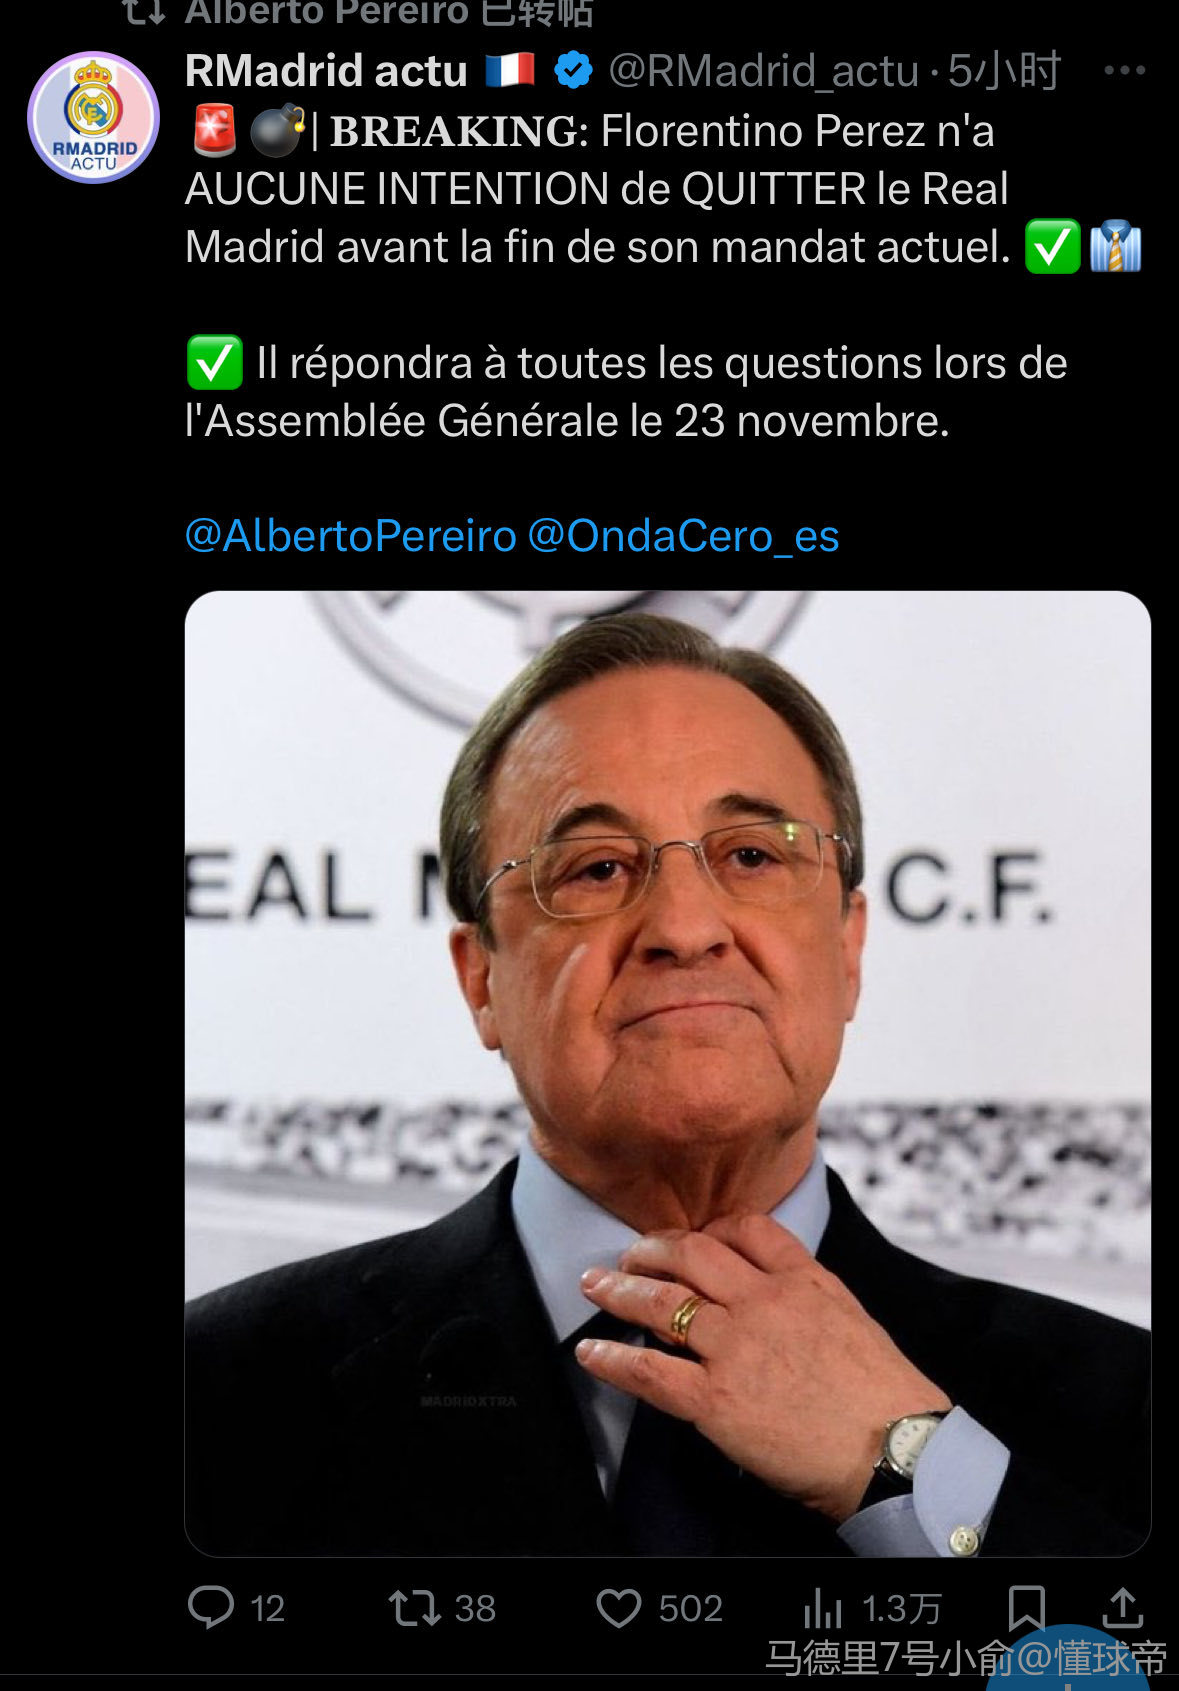The height and width of the screenshot is (1691, 1179).
Task: Like the tweet with heart icon
Action: tap(618, 1608)
